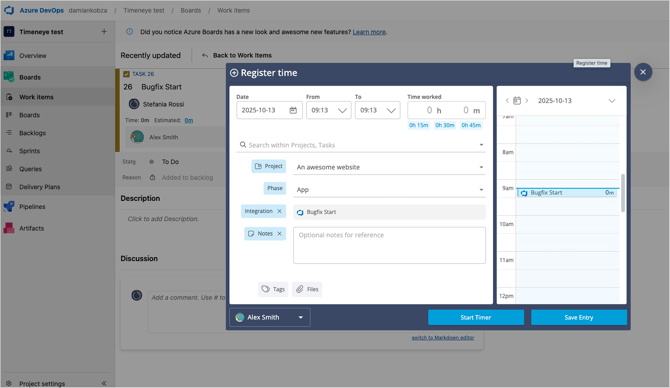Expand the project search dropdown arrow

(481, 145)
